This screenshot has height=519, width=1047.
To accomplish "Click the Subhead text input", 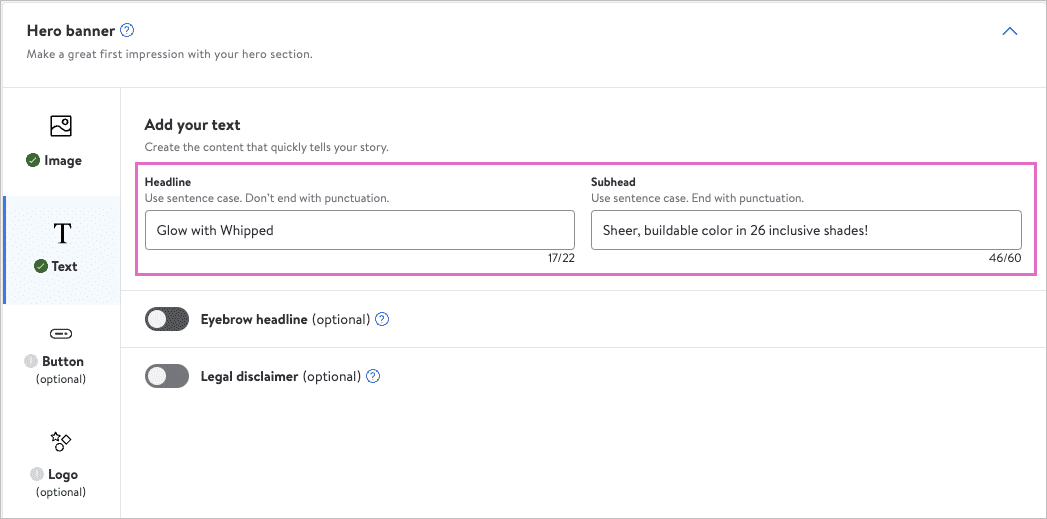I will coord(806,230).
